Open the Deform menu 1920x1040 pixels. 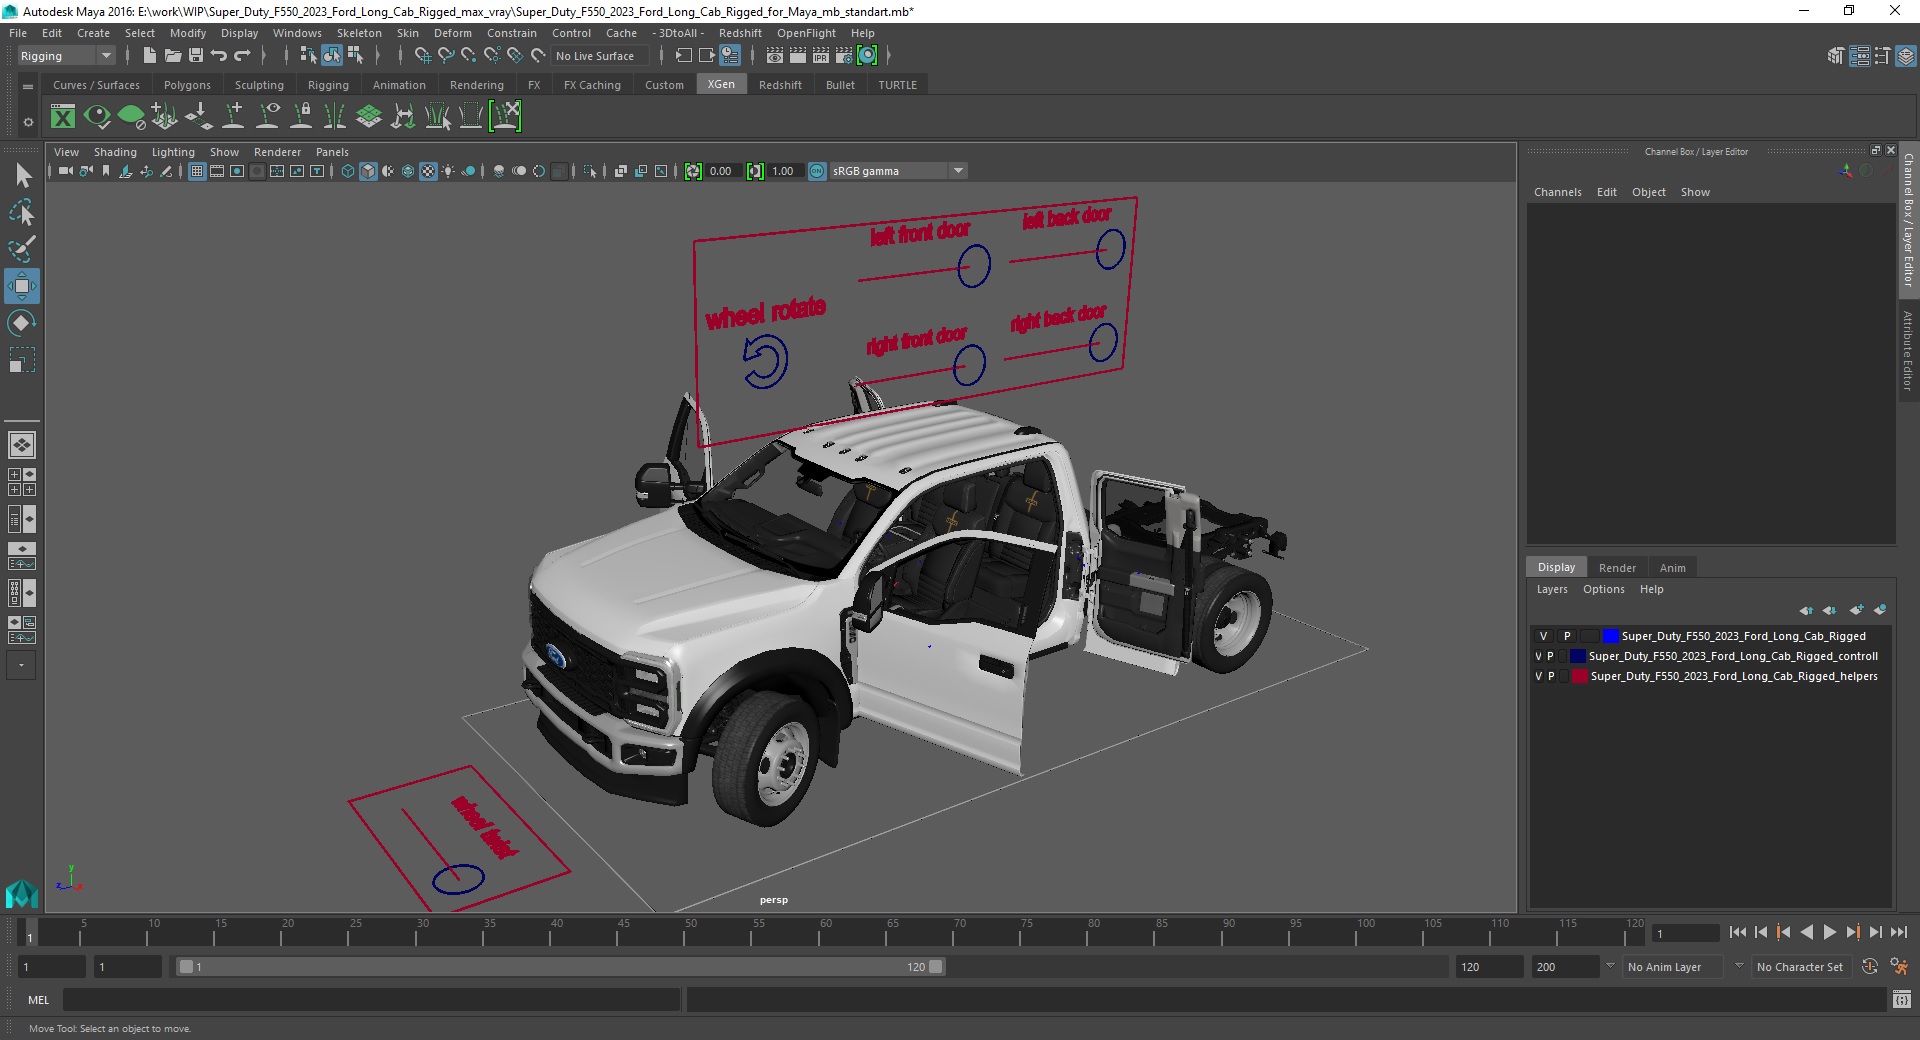452,33
